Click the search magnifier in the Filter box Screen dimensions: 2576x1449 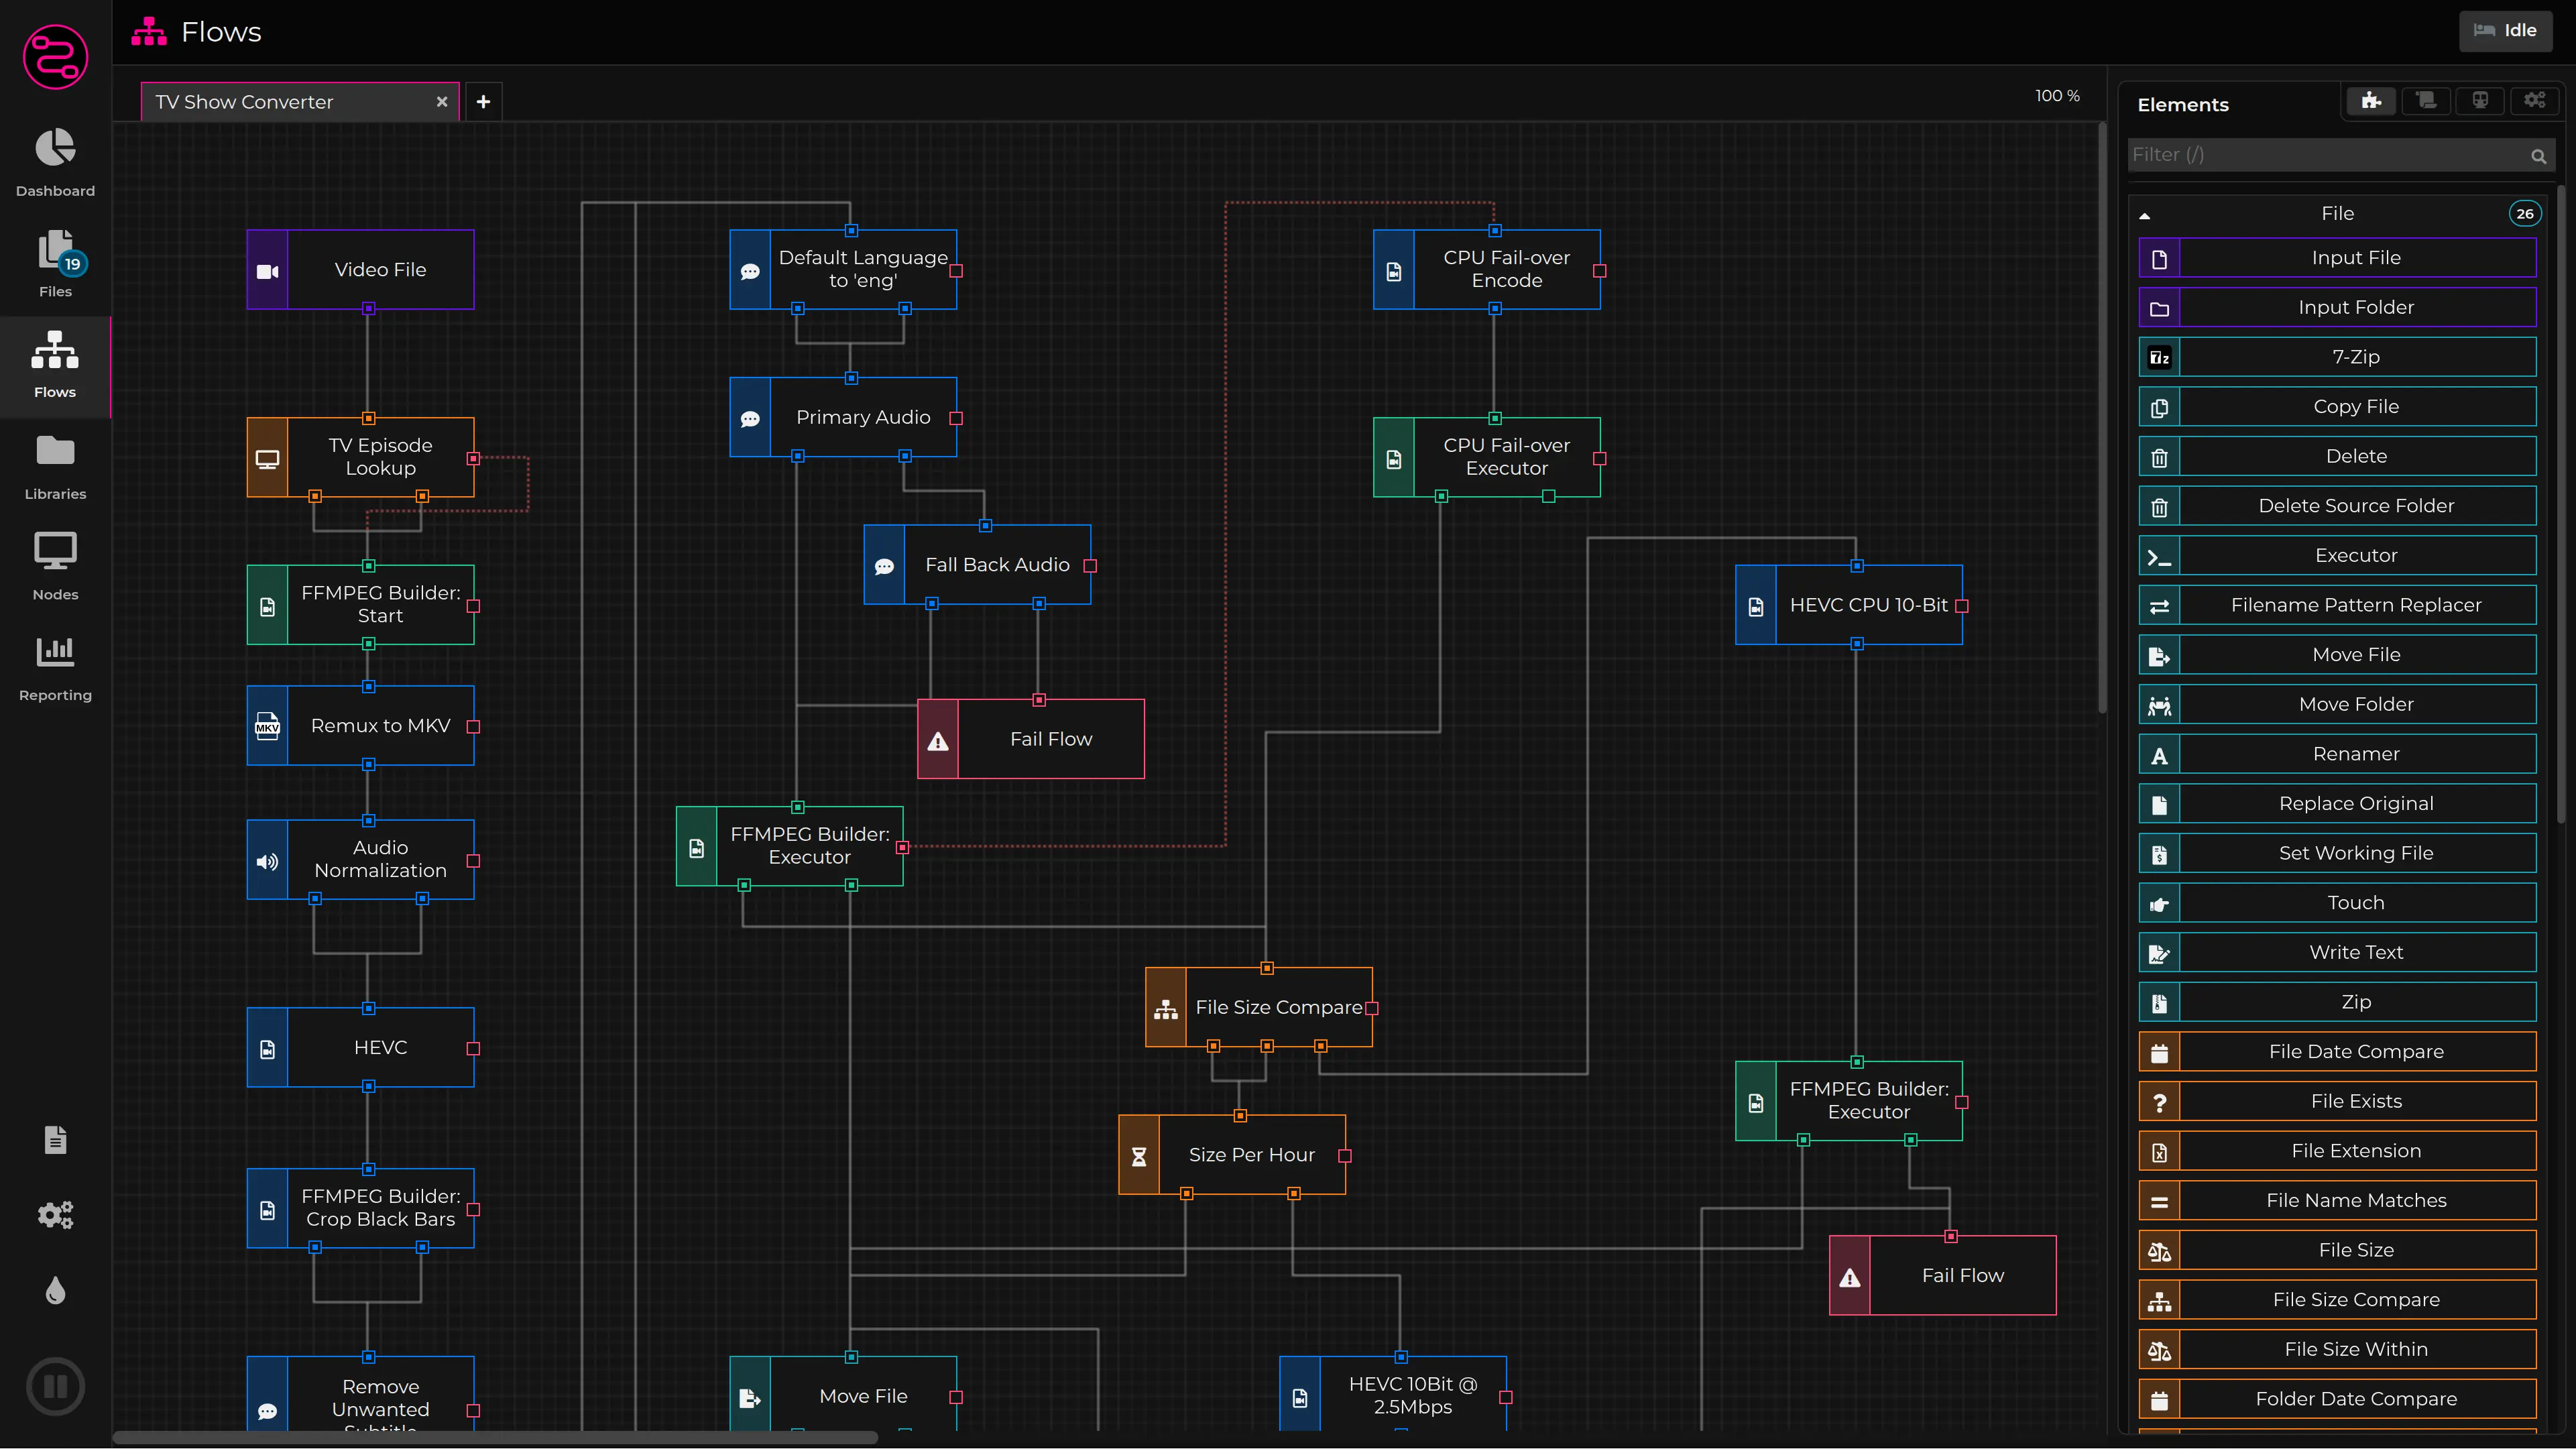point(2538,155)
